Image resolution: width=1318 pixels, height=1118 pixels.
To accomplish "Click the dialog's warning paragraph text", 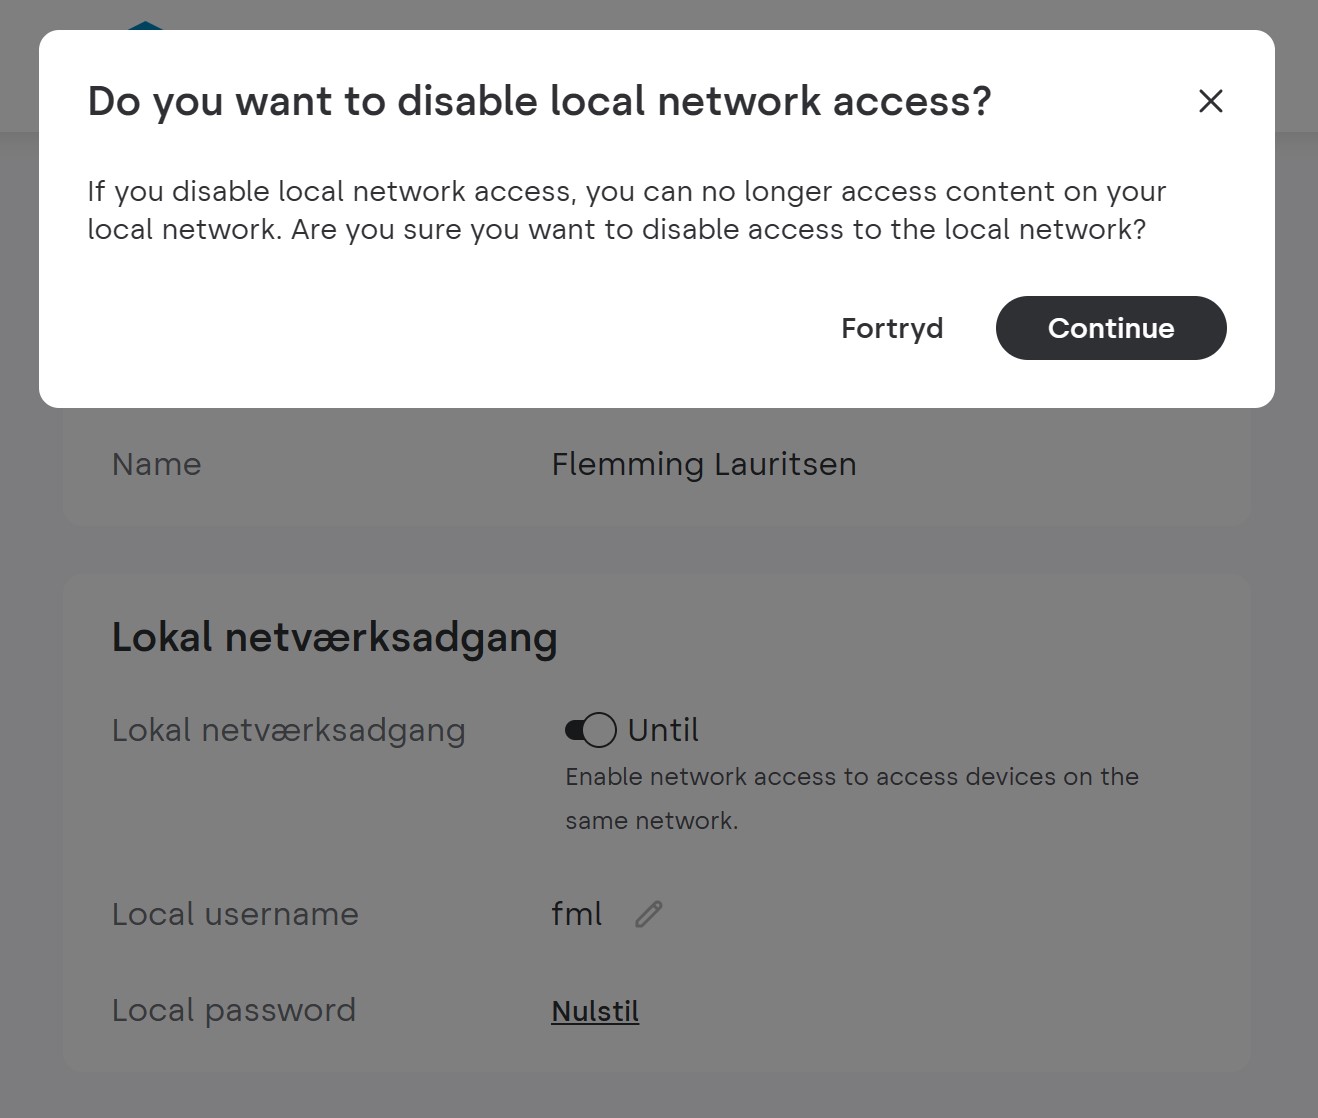I will coord(627,210).
